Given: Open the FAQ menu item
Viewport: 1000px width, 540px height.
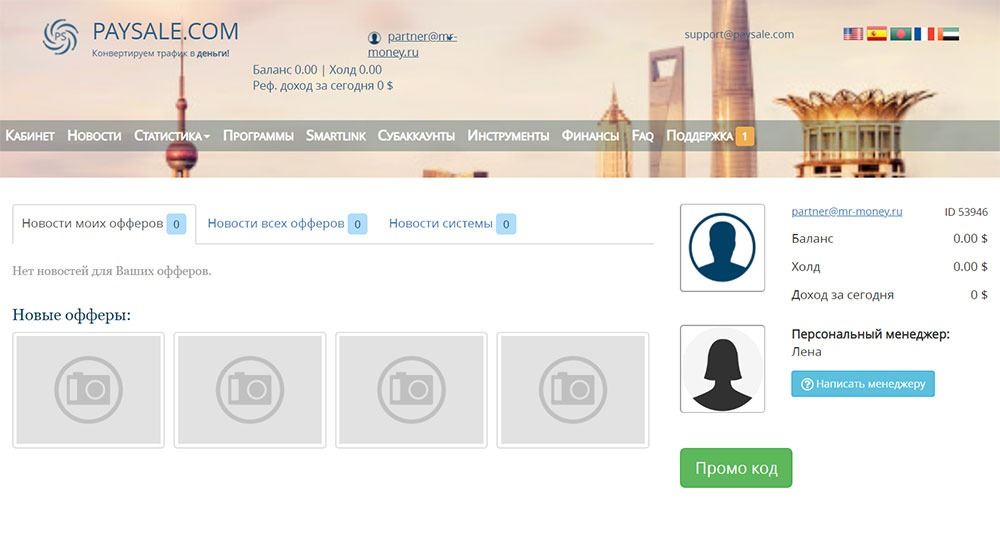Looking at the screenshot, I should coord(642,136).
